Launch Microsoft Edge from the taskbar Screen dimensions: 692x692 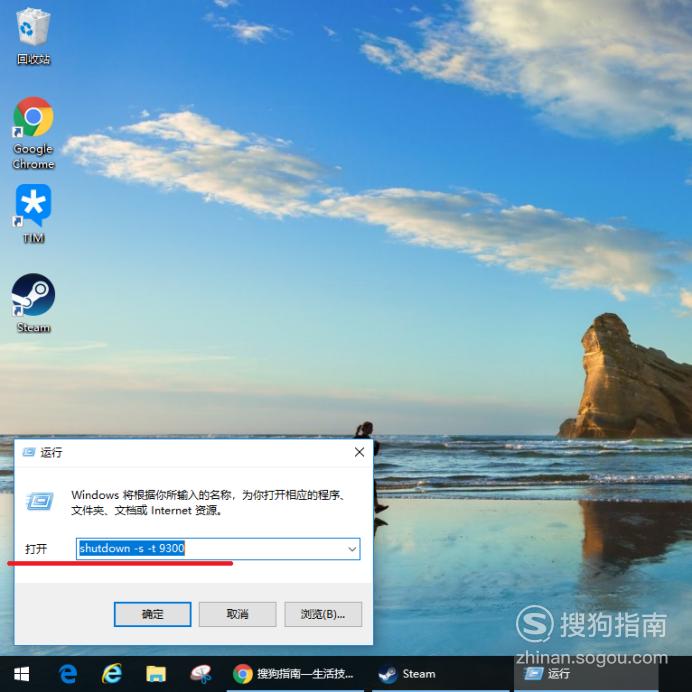pos(68,674)
